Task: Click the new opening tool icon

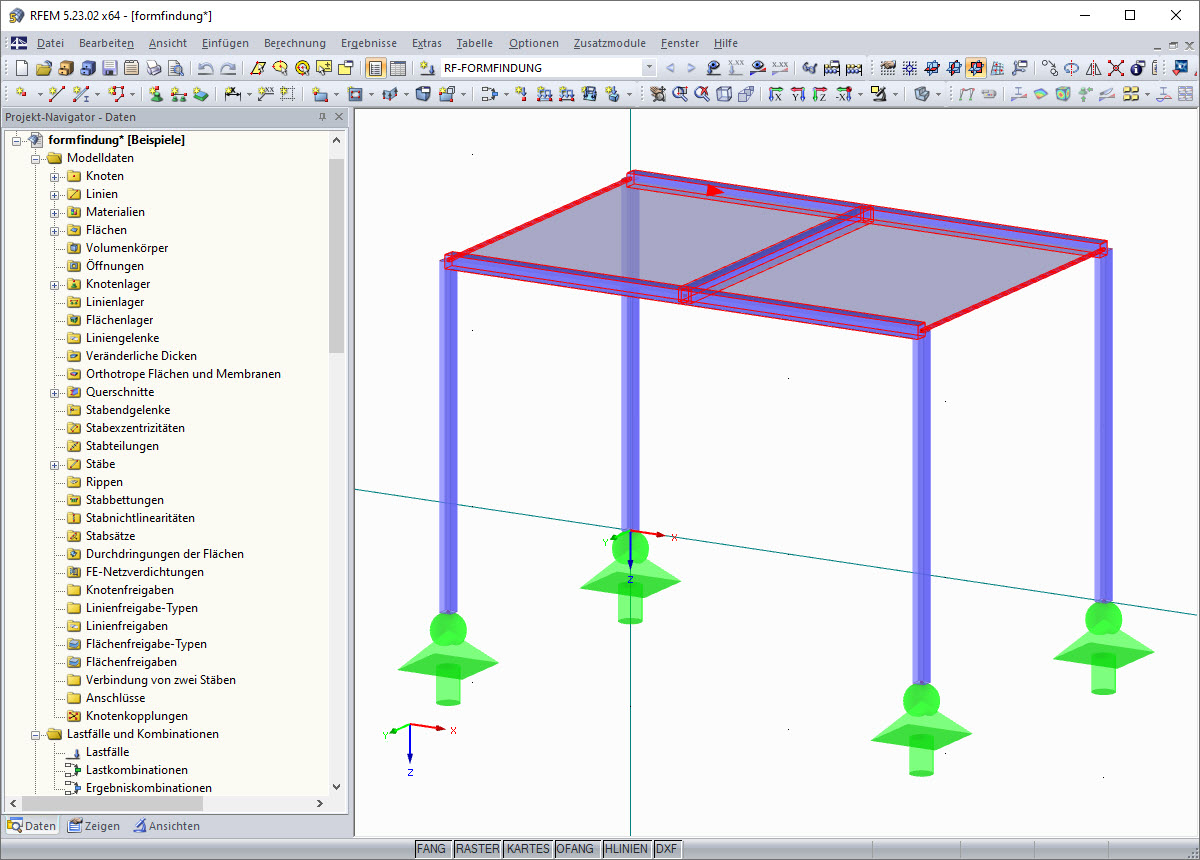Action: pyautogui.click(x=354, y=94)
